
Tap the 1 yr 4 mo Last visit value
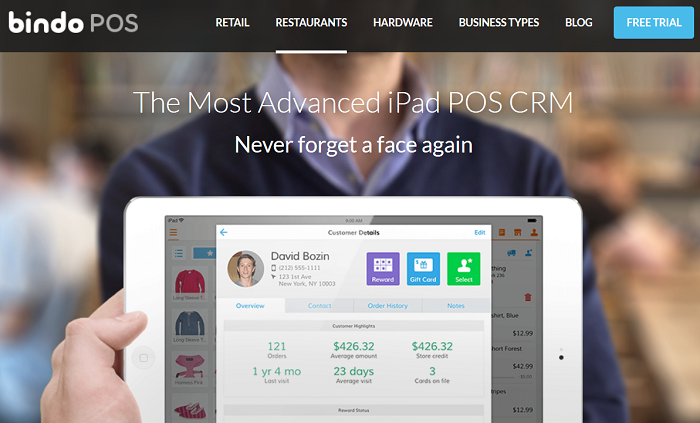277,371
